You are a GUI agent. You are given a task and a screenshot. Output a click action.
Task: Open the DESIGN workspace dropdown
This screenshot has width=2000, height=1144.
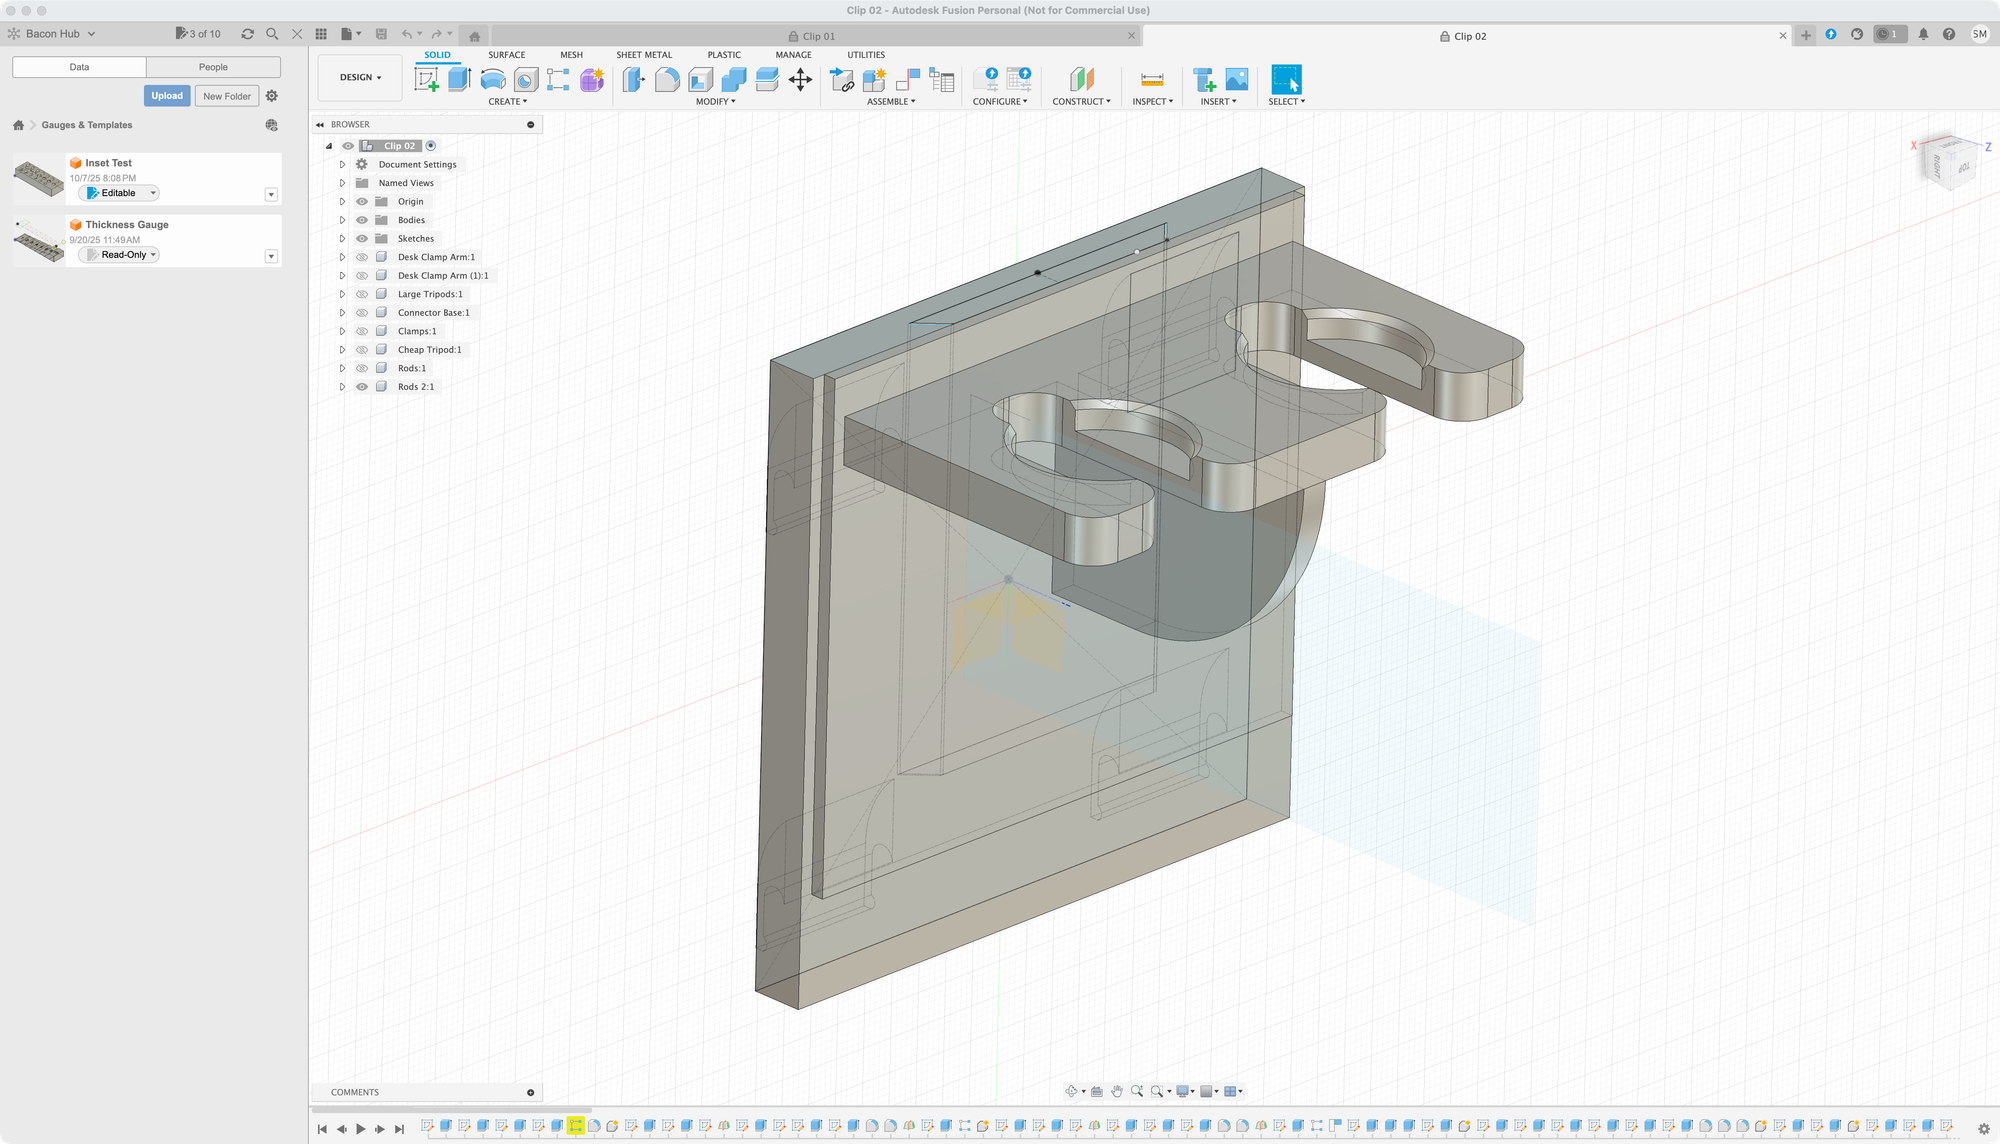pyautogui.click(x=359, y=77)
